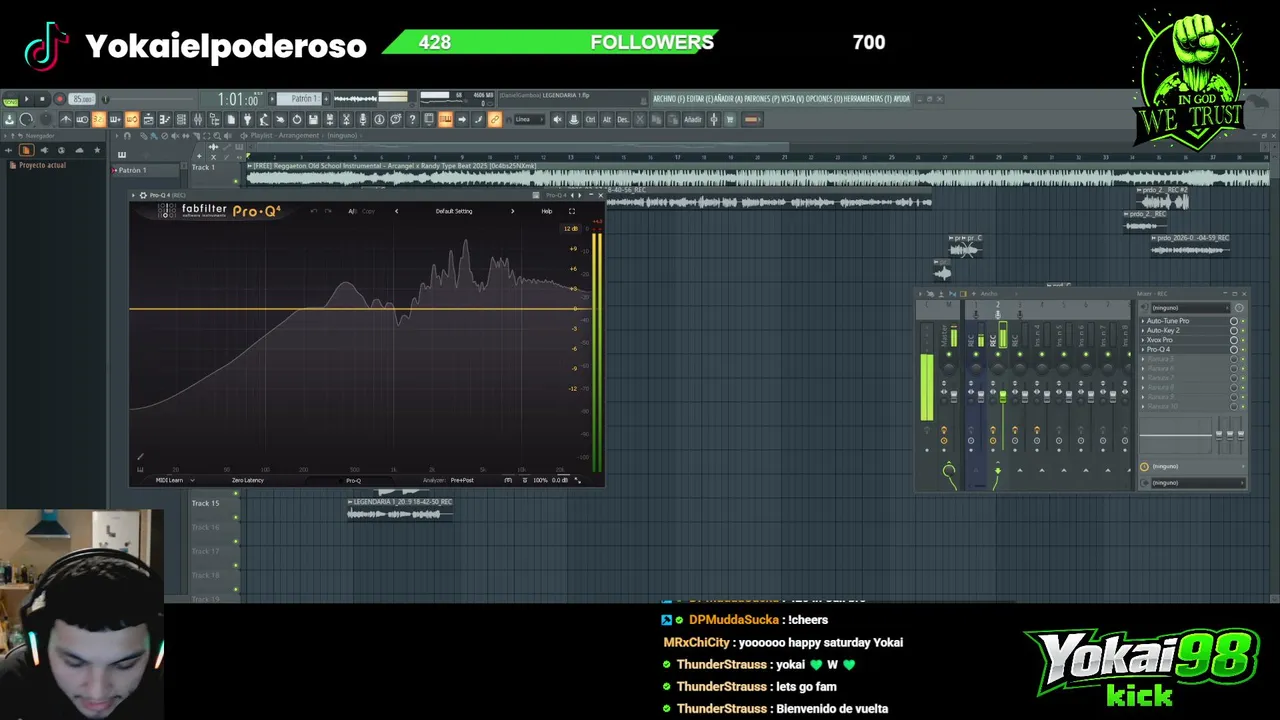Click the microphone recording icon in the toolbar
This screenshot has height=720, width=1280.
[362, 120]
